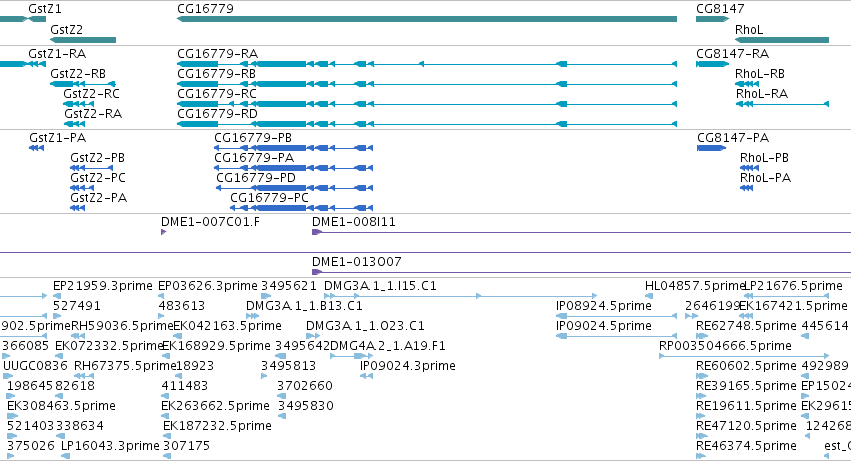This screenshot has width=851, height=461.
Task: Click the CG16779-PA label
Action: pos(254,157)
